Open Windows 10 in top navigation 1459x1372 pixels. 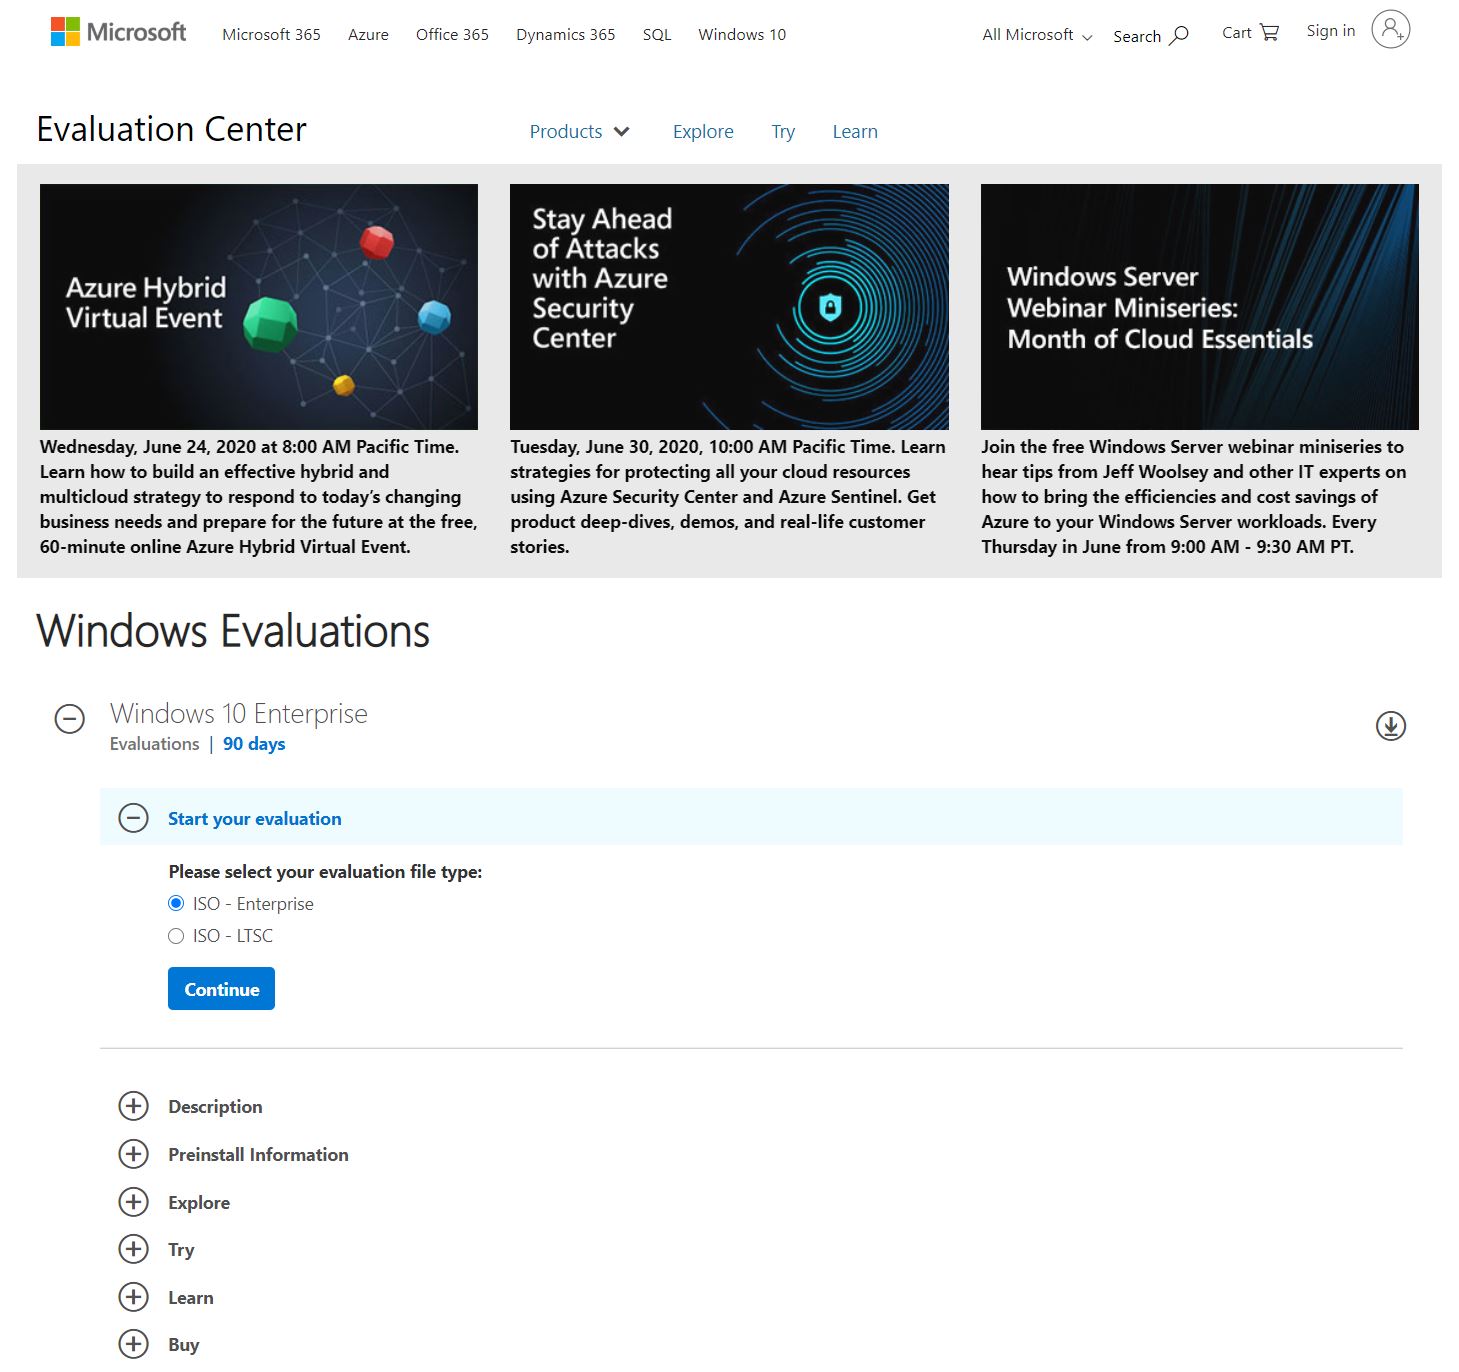(742, 35)
